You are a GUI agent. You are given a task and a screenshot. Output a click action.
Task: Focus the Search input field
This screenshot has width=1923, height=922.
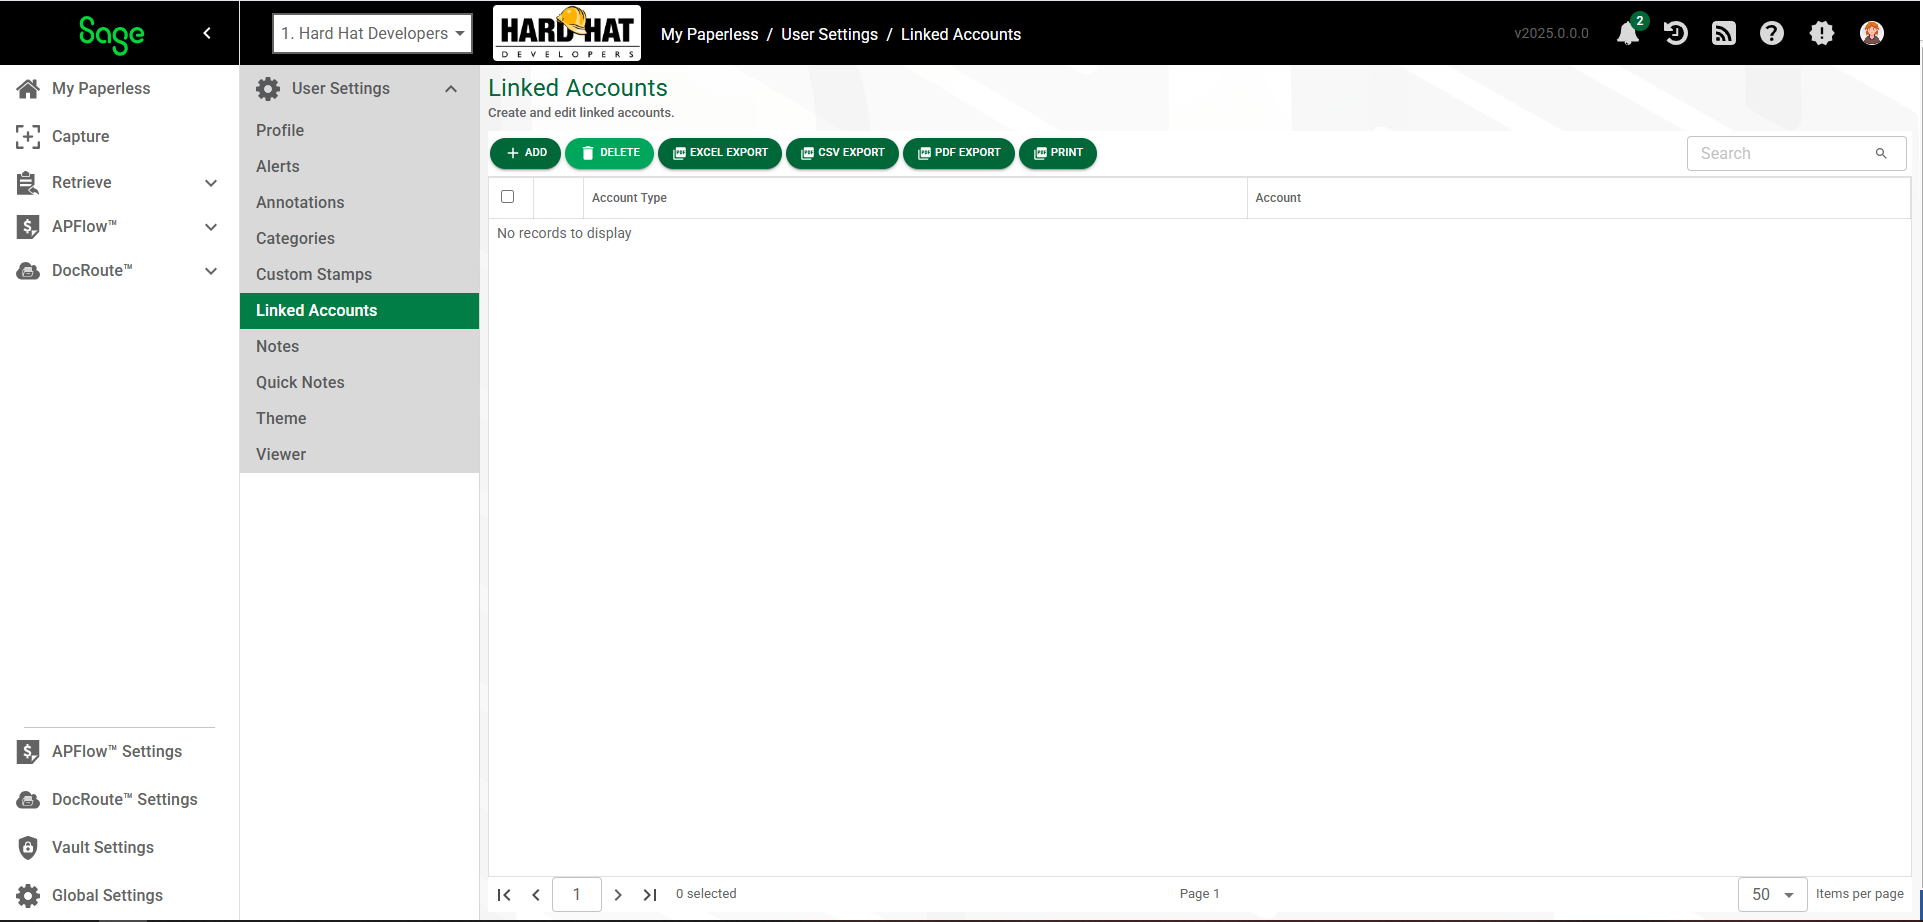(x=1796, y=153)
